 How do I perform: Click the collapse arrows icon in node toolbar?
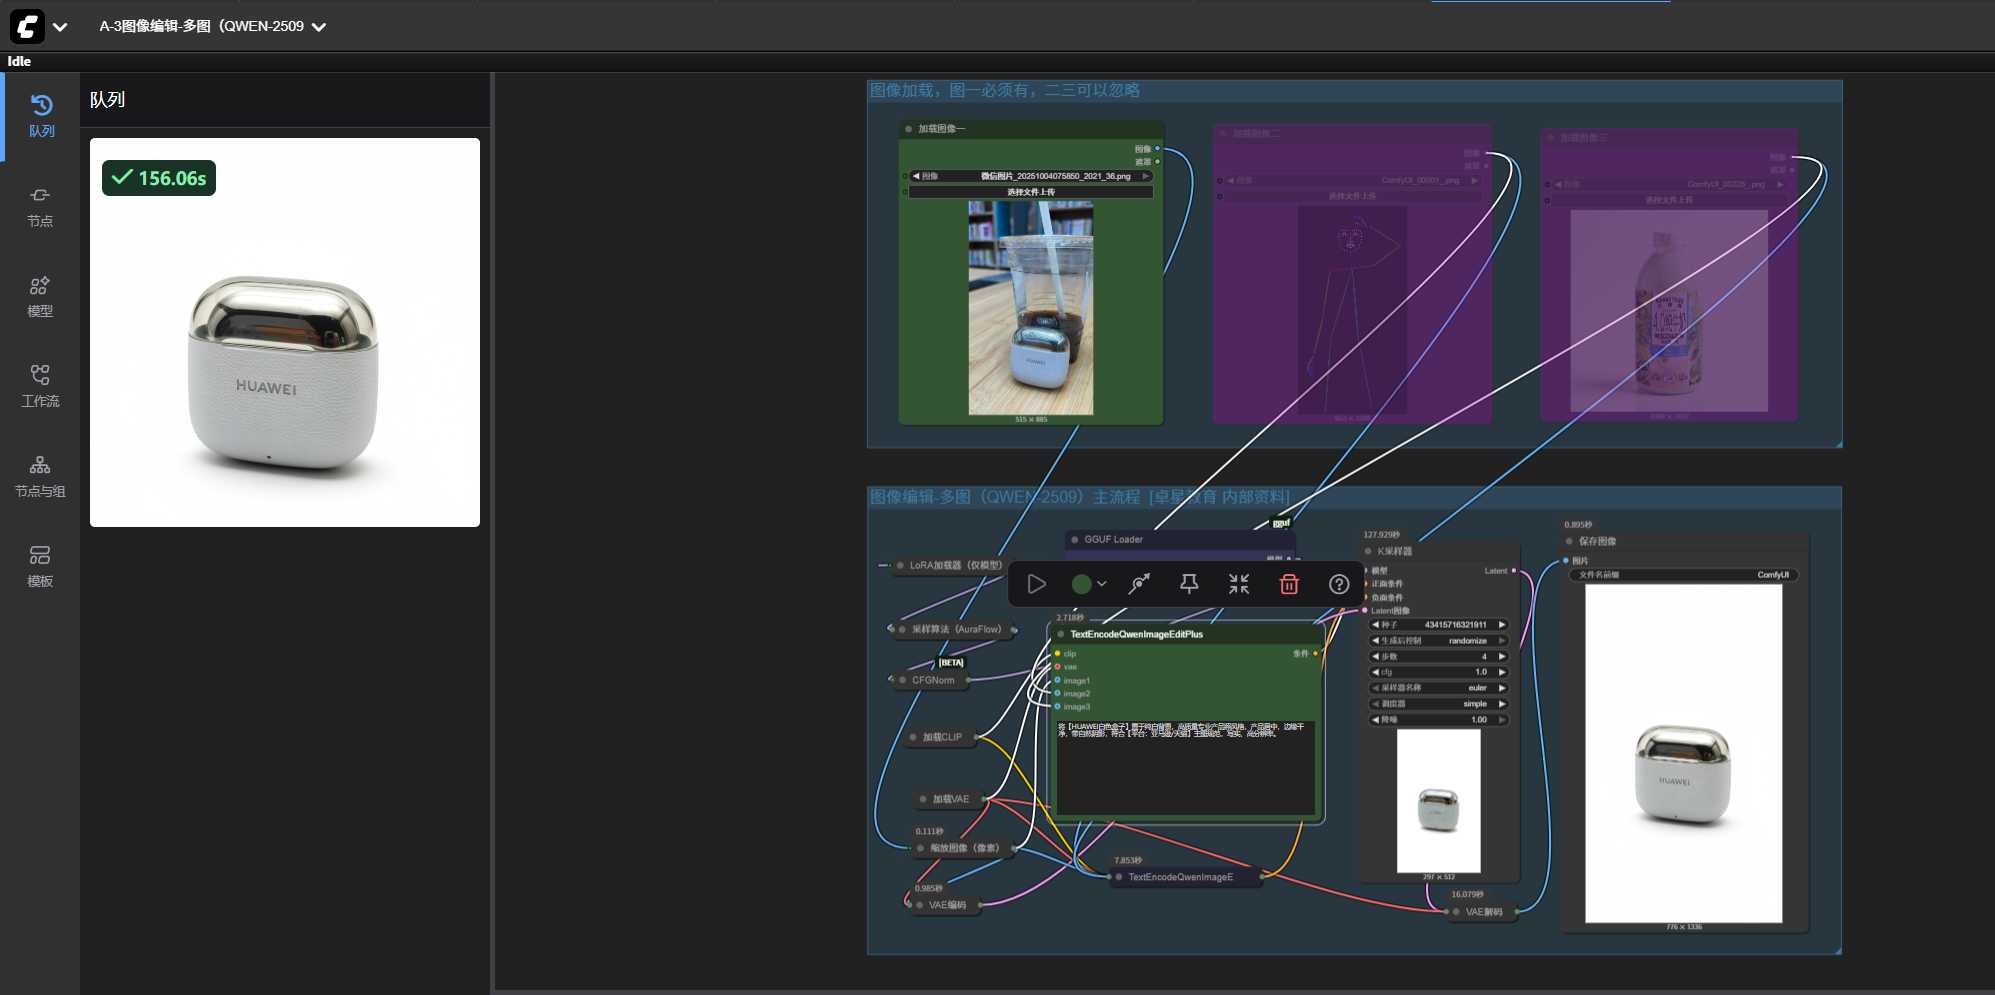[x=1239, y=584]
